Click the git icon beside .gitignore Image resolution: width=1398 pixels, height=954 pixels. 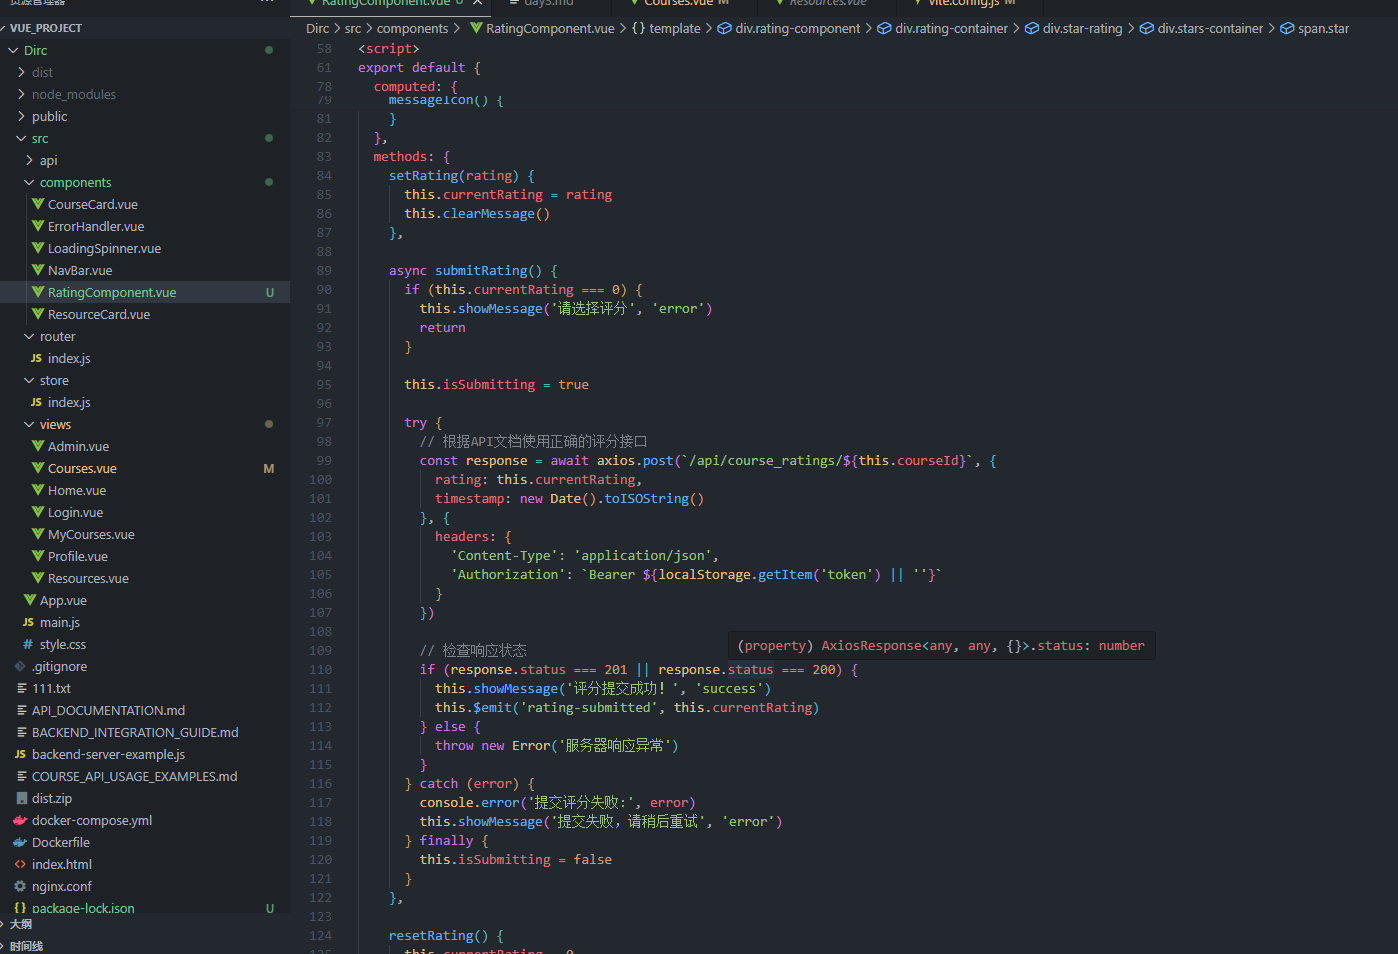20,666
